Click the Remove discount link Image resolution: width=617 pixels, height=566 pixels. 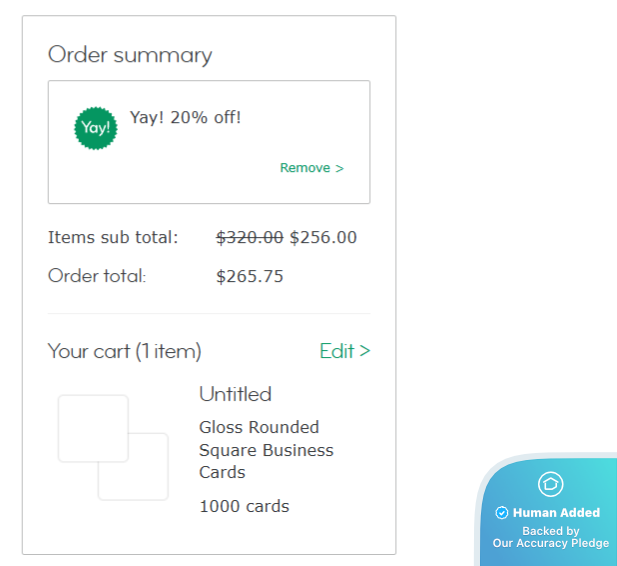click(x=311, y=168)
